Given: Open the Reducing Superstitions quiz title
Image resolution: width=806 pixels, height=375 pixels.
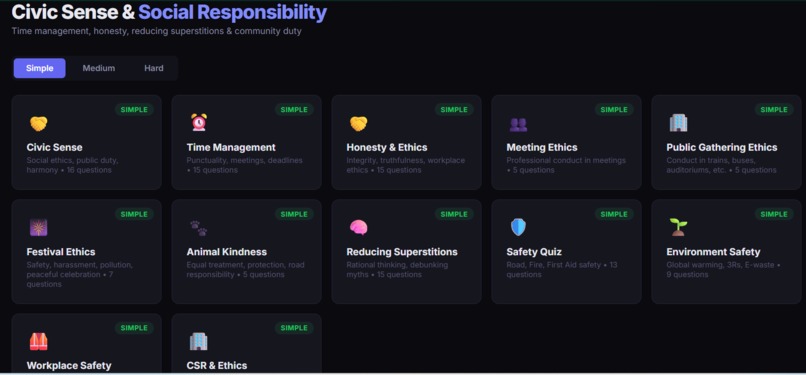Looking at the screenshot, I should pyautogui.click(x=402, y=252).
